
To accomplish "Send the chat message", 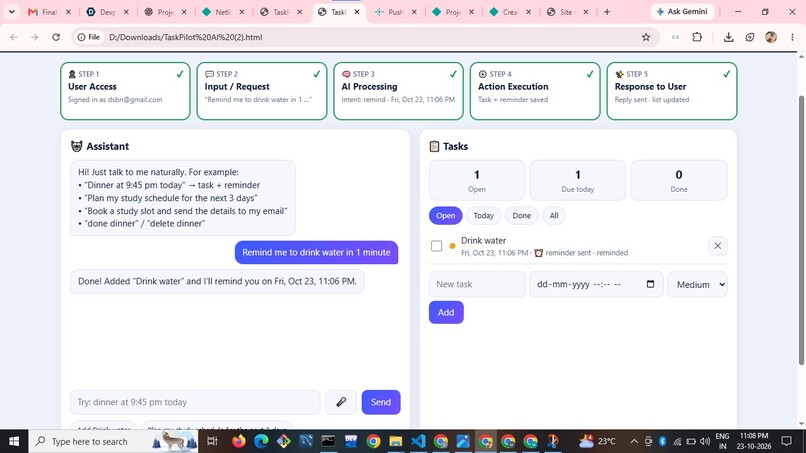I will pyautogui.click(x=381, y=402).
